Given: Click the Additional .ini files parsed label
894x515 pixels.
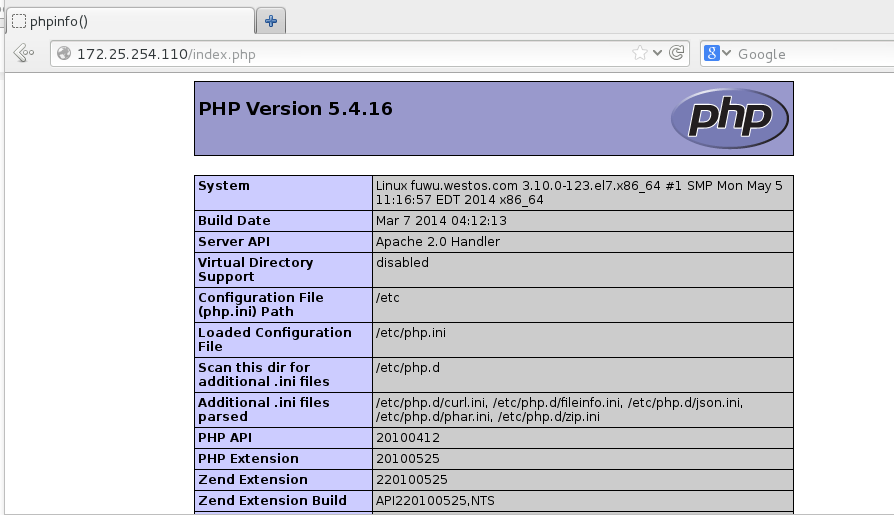Looking at the screenshot, I should click(x=263, y=409).
